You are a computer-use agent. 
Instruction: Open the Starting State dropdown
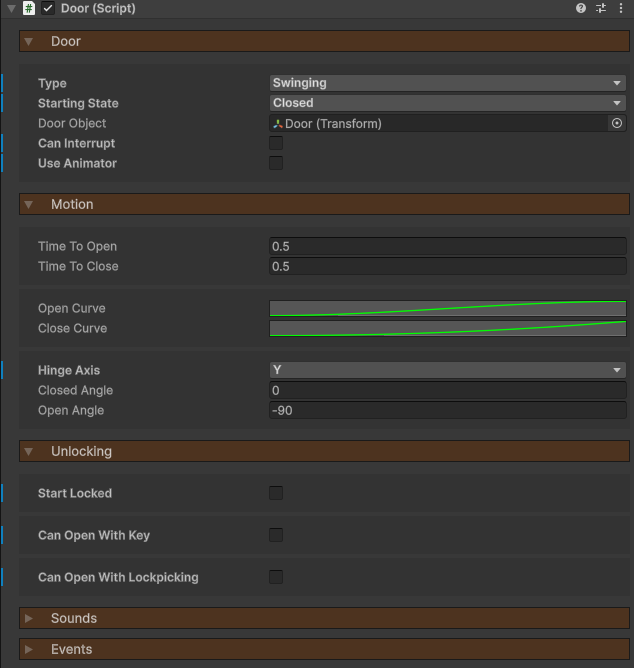tap(447, 103)
